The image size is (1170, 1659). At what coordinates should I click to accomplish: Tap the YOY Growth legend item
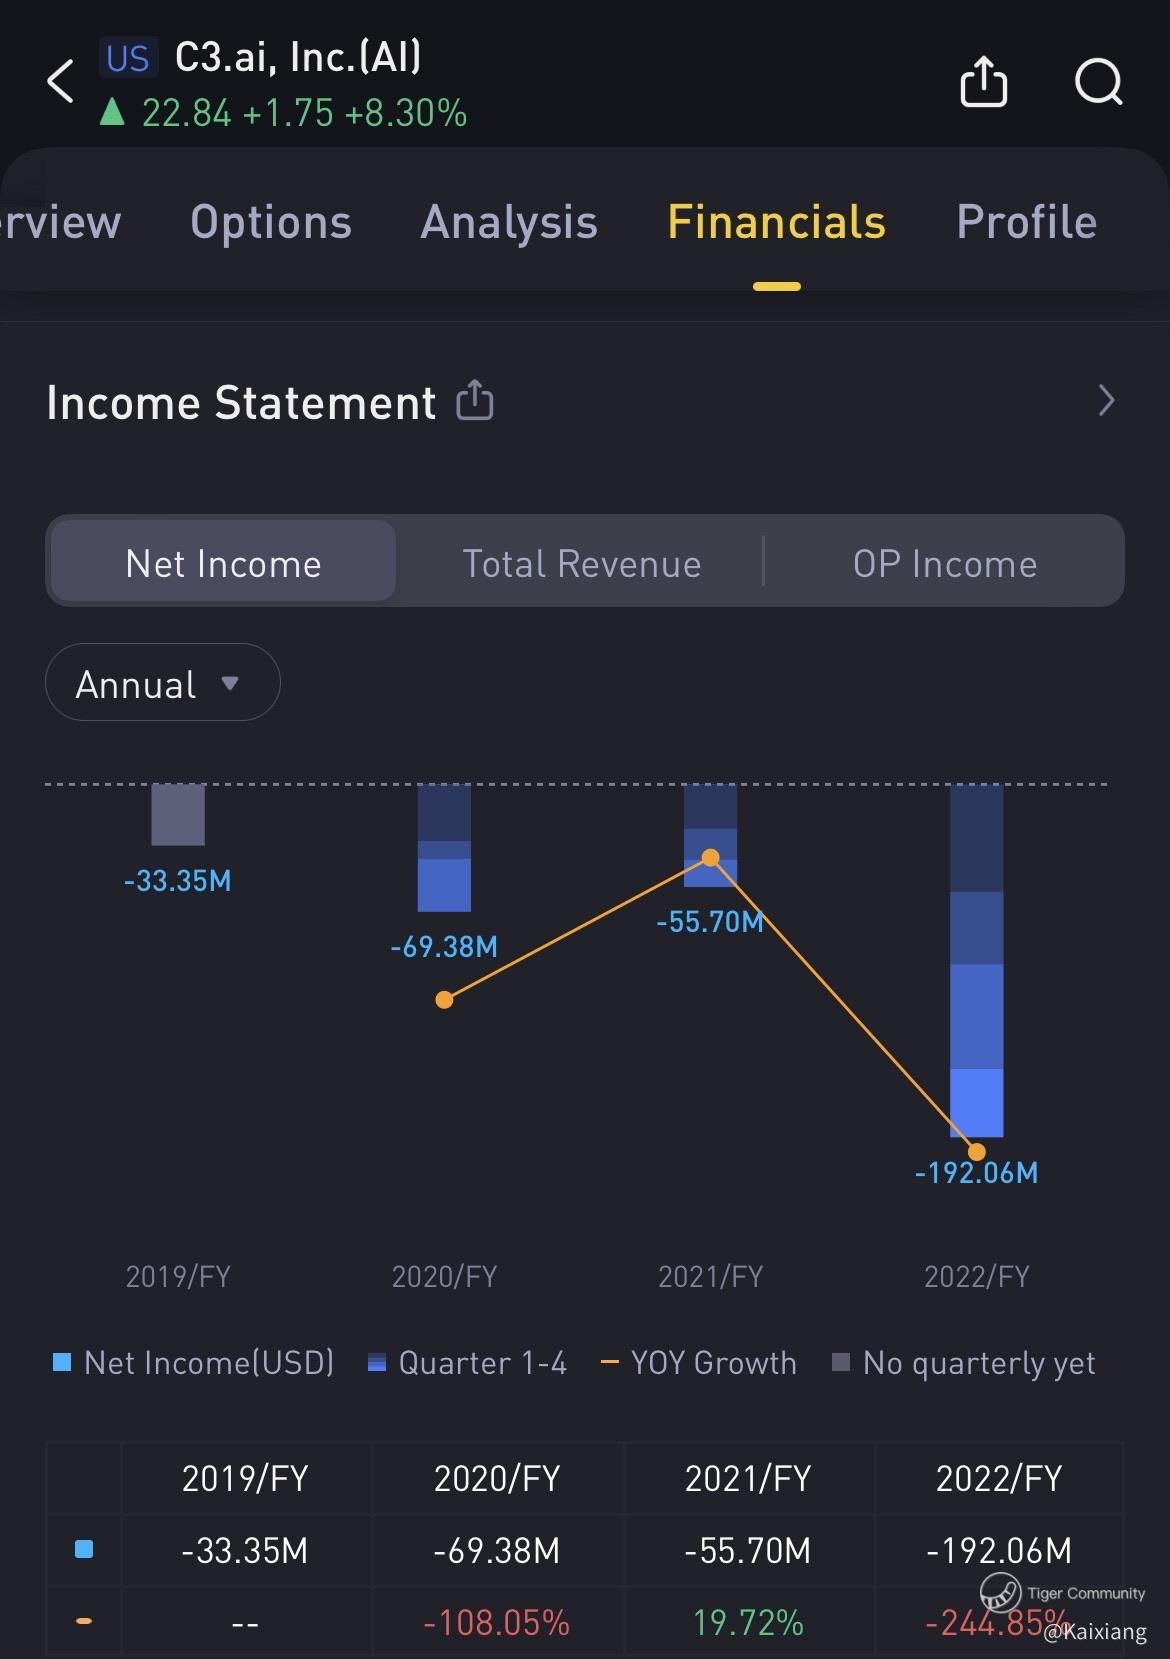click(699, 1362)
